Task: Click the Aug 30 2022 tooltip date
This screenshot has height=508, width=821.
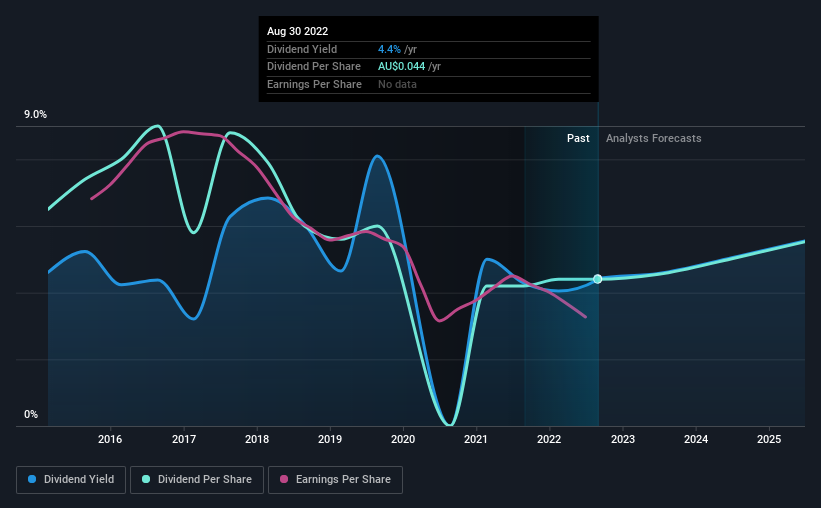Action: click(297, 31)
